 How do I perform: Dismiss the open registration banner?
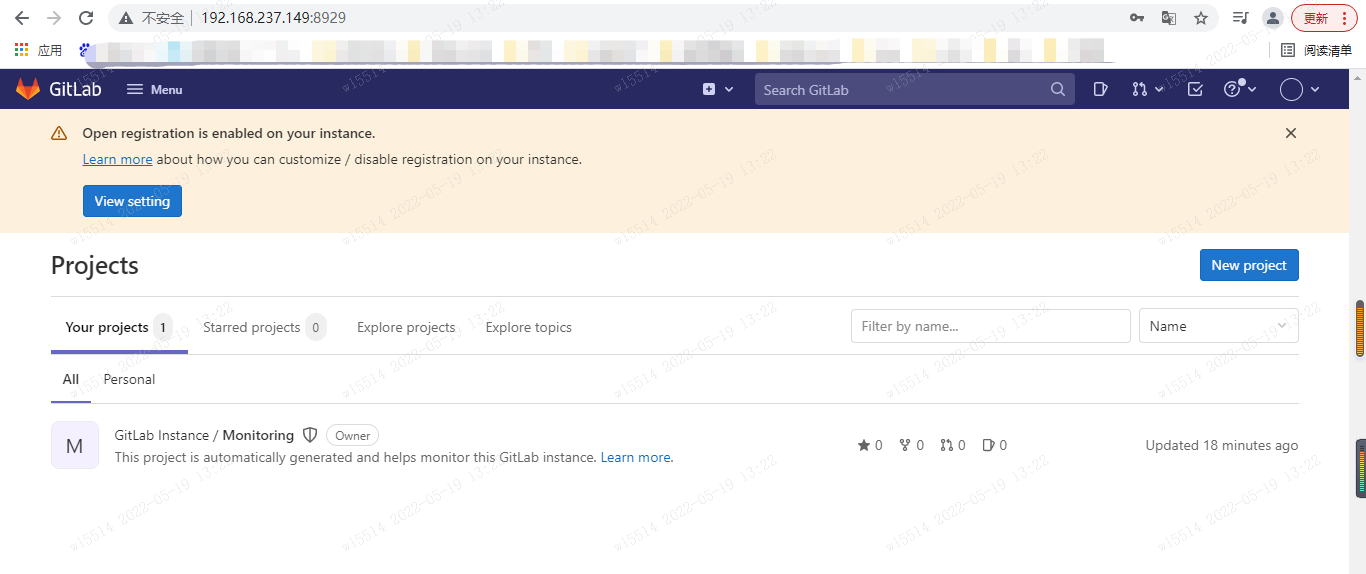click(x=1291, y=133)
